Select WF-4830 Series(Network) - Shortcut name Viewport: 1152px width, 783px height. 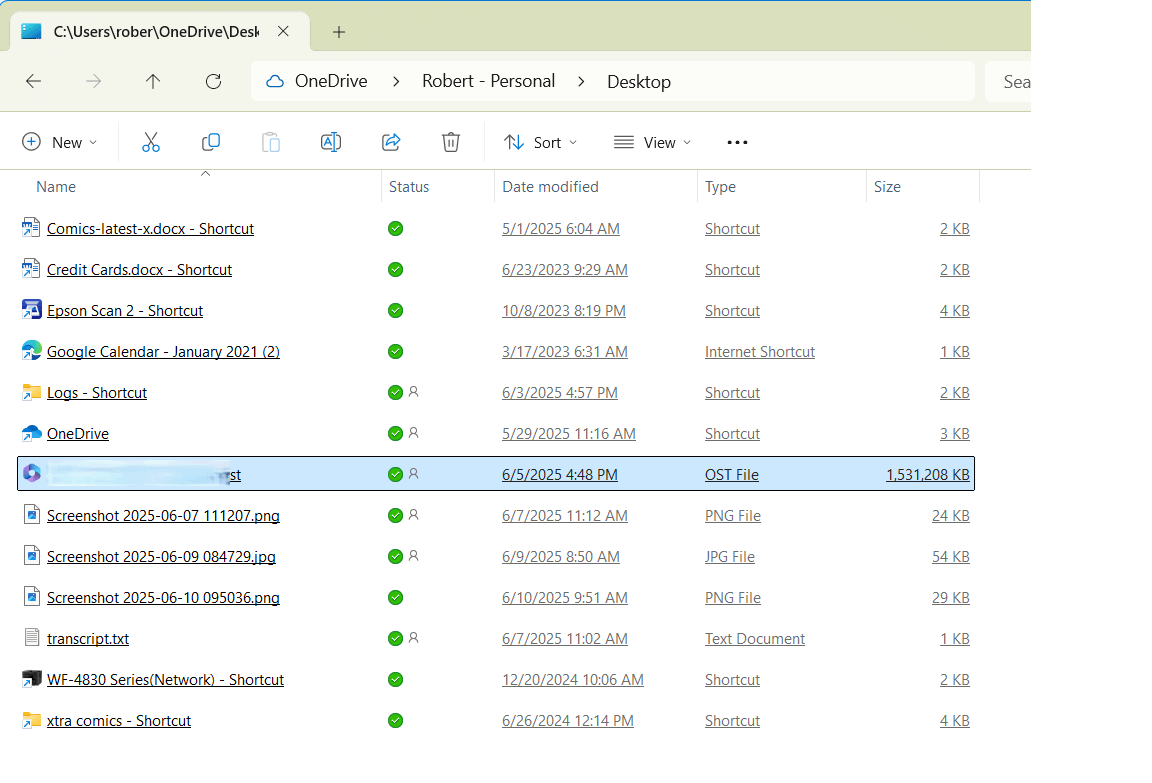(165, 680)
